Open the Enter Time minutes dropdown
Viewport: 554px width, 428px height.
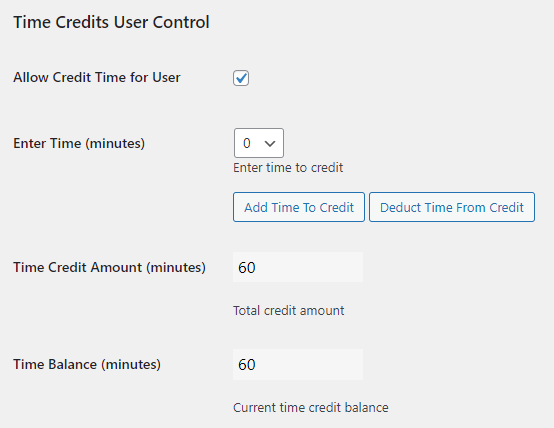tap(259, 143)
